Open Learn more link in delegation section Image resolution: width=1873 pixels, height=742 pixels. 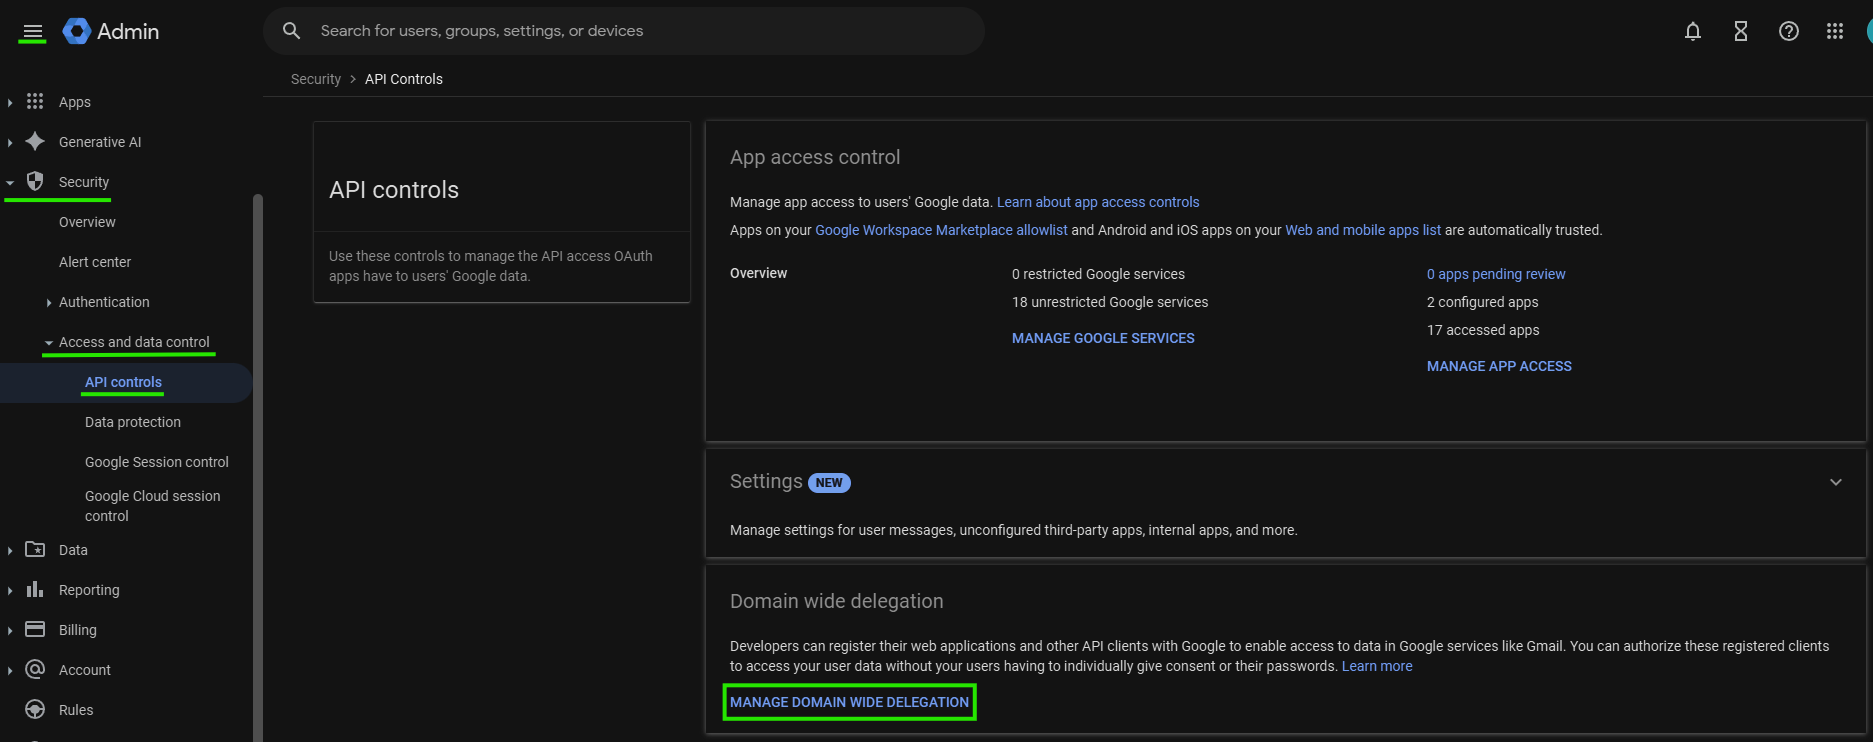click(x=1377, y=666)
